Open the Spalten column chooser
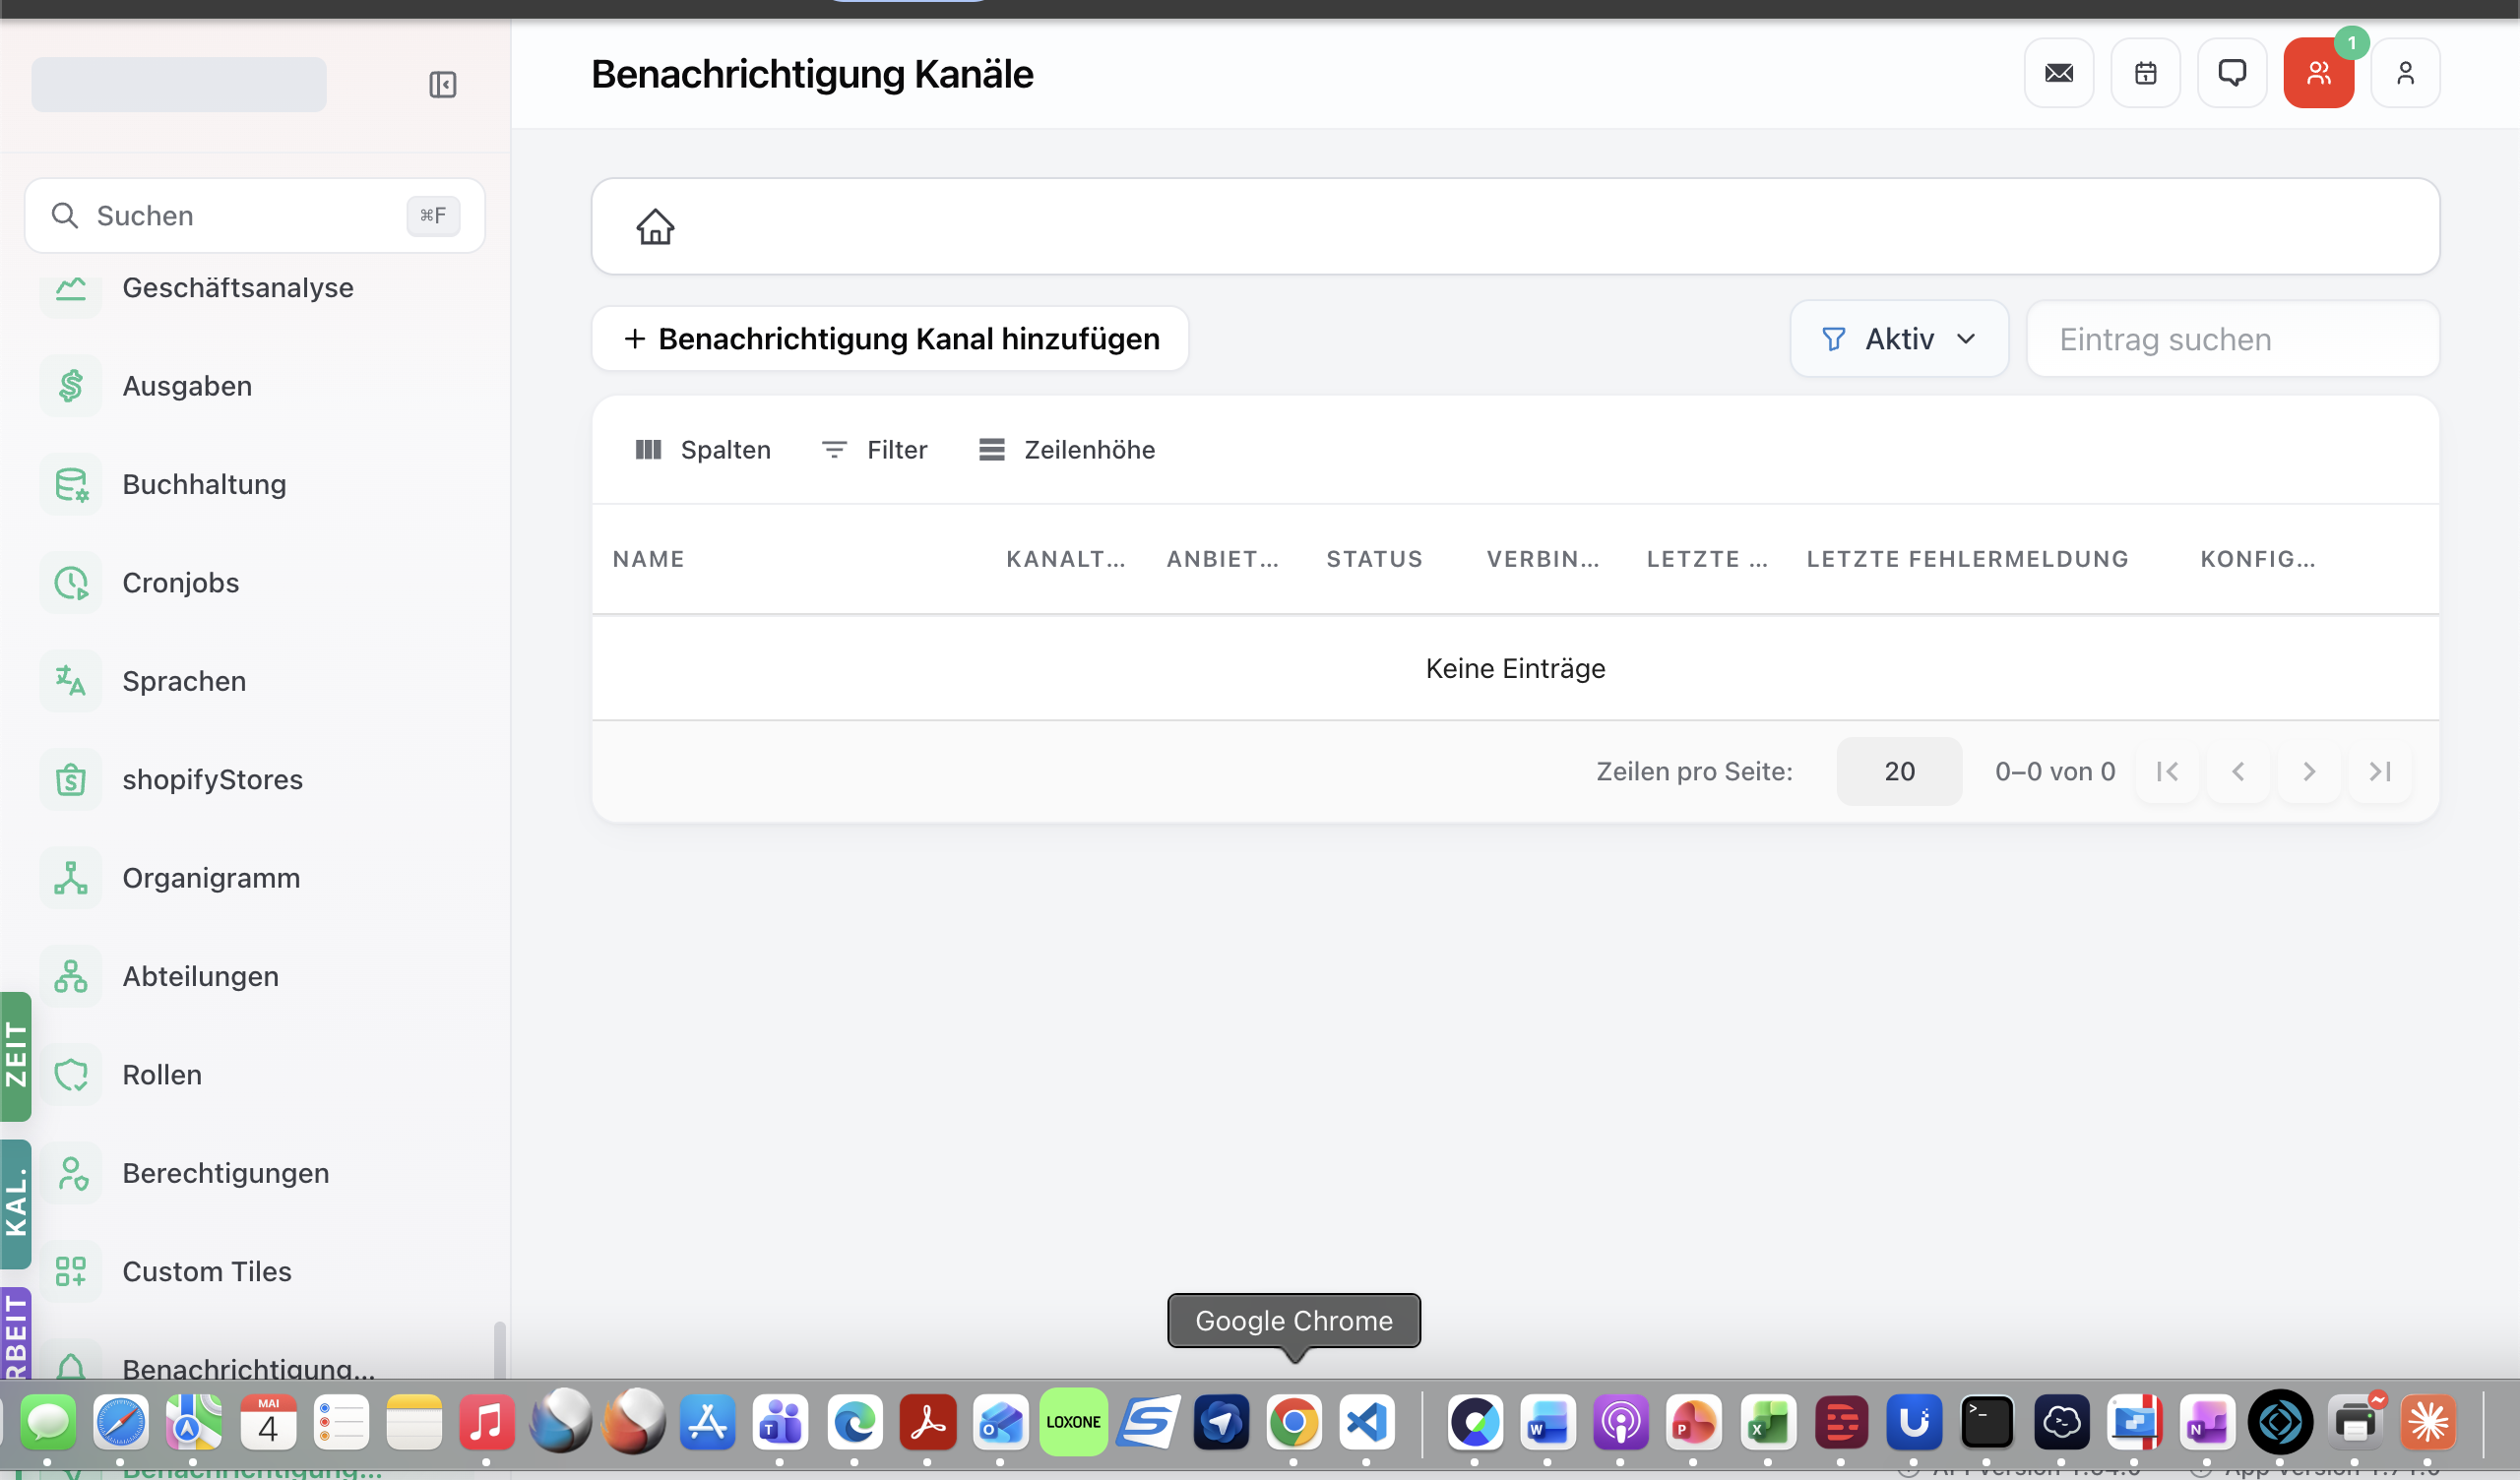Image resolution: width=2520 pixels, height=1480 pixels. pyautogui.click(x=703, y=450)
